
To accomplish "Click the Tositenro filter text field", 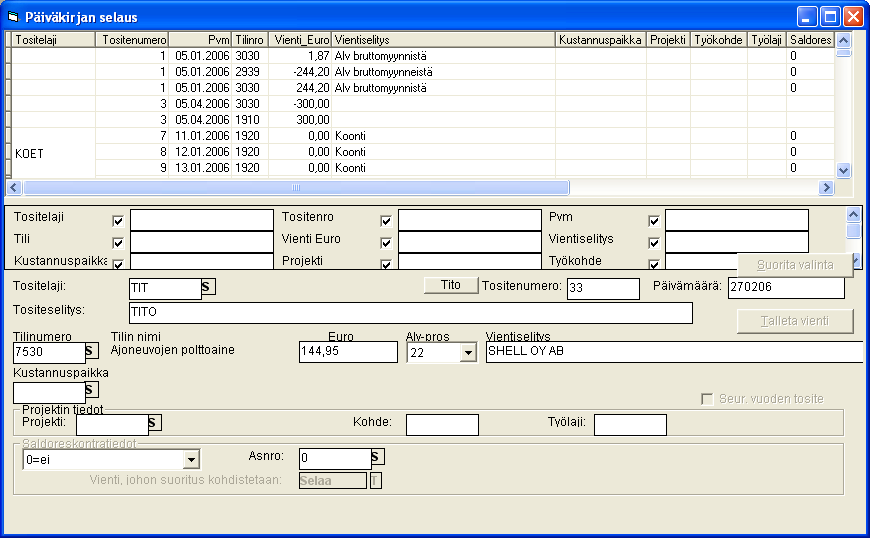I will [x=470, y=220].
